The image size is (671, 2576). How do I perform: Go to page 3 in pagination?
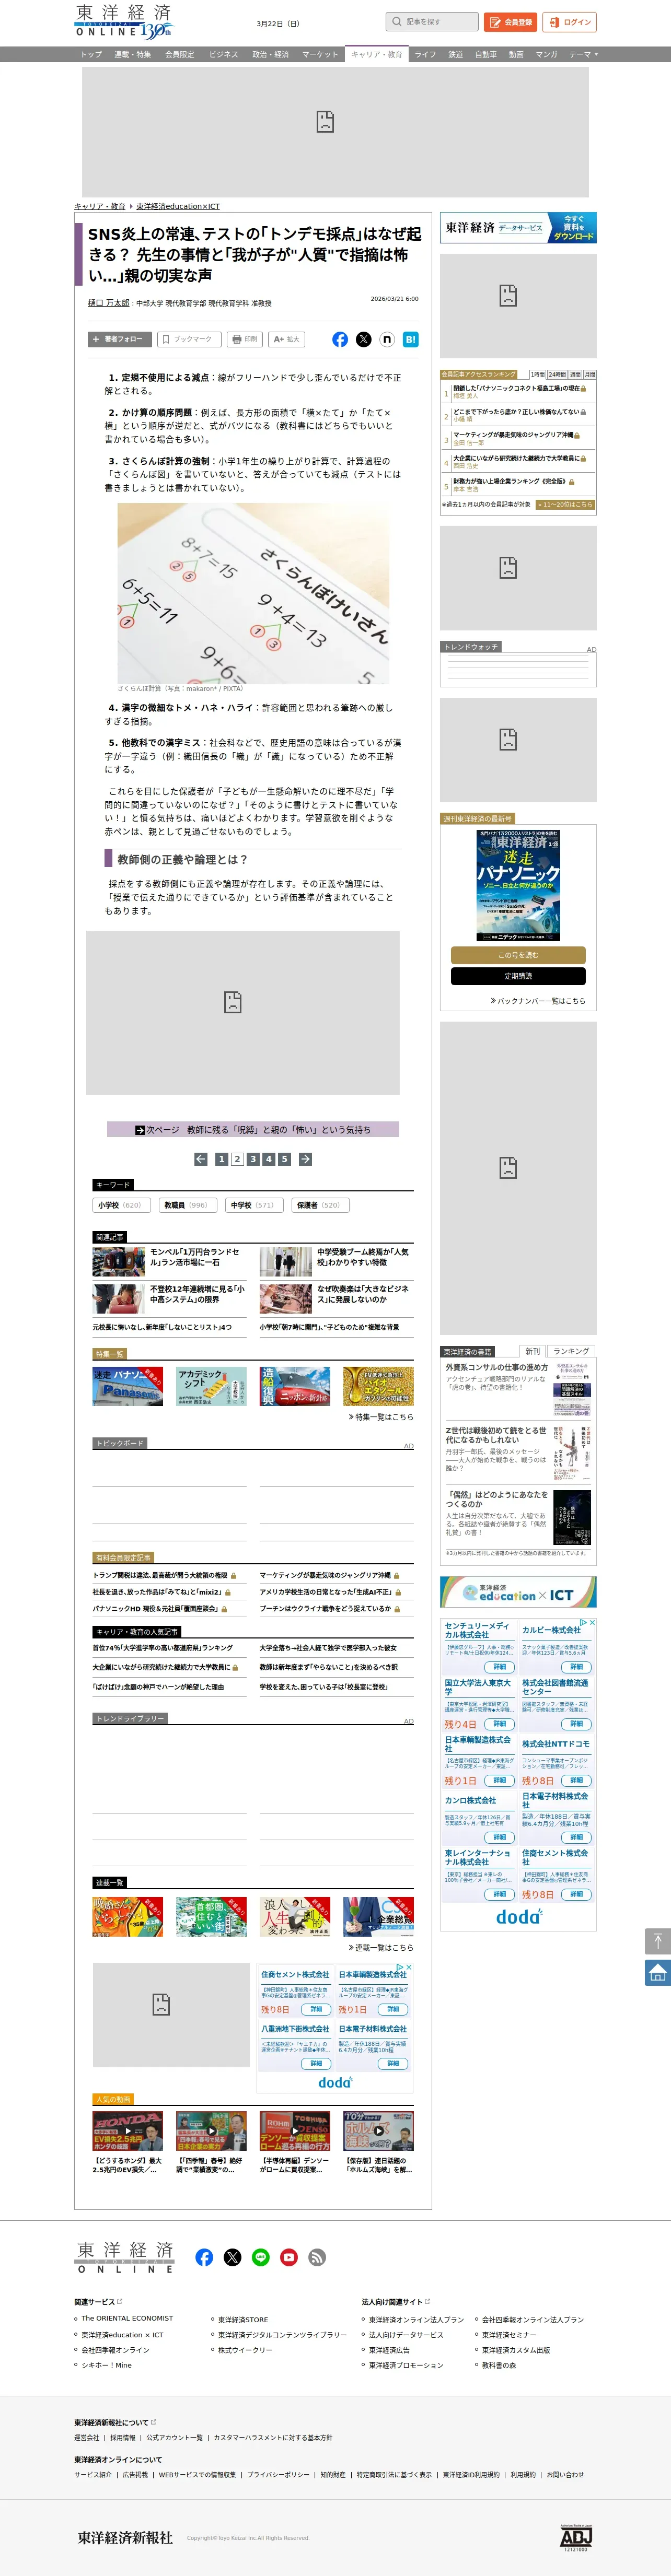[x=253, y=1159]
